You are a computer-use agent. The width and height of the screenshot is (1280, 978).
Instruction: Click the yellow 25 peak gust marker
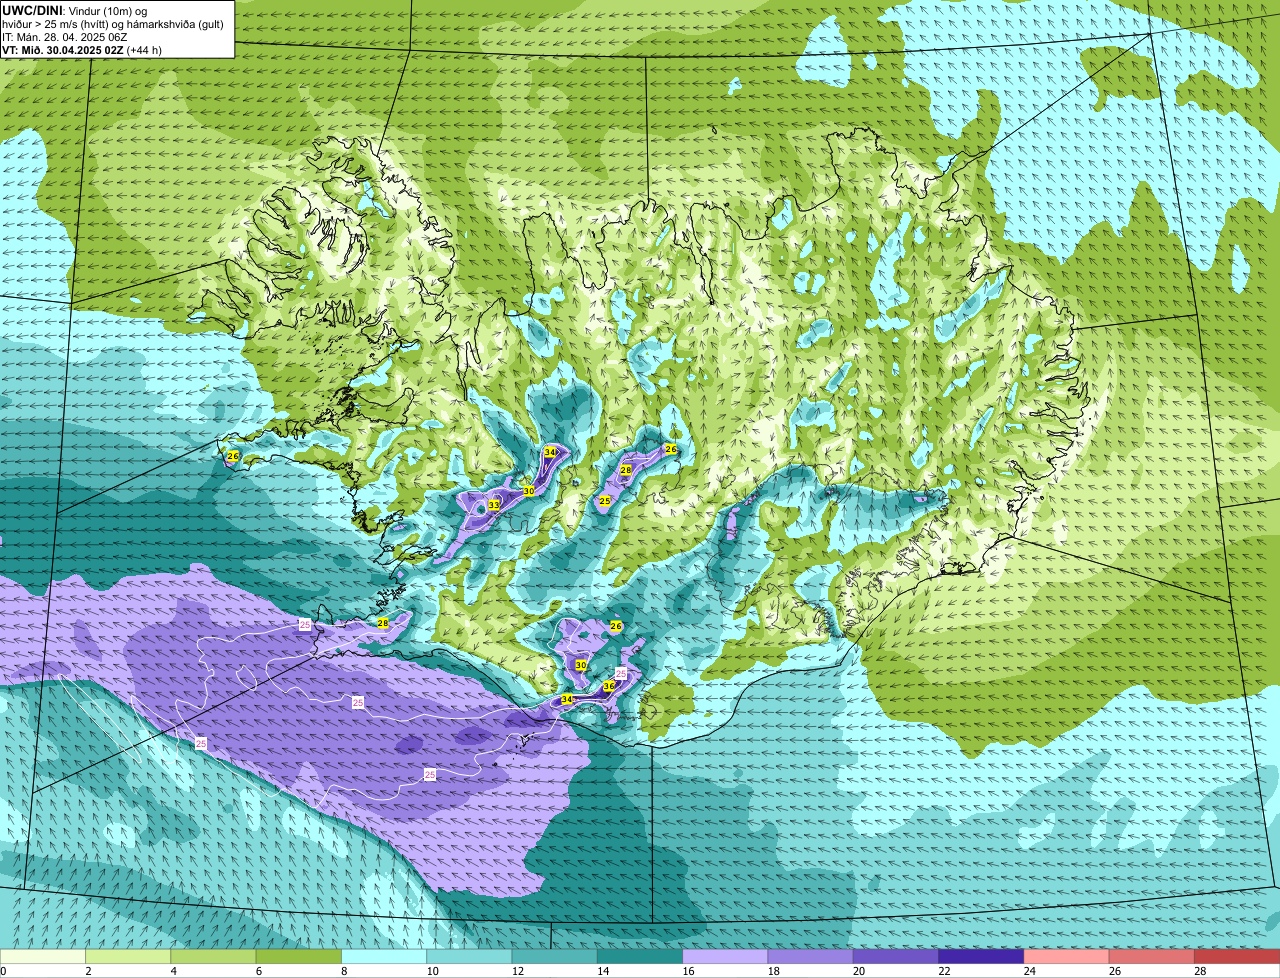click(x=605, y=500)
